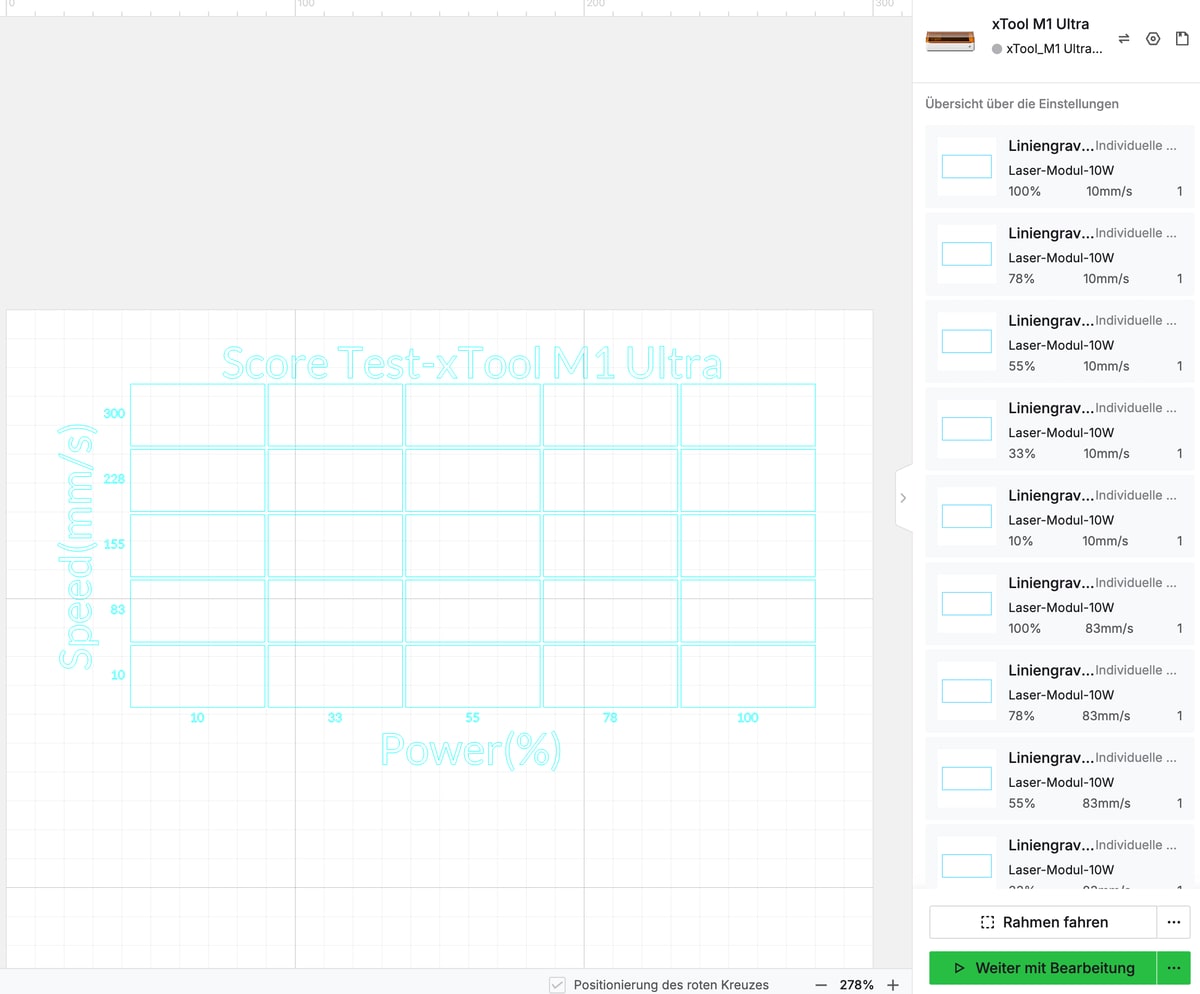Click thumbnail of the 33% 10mm/s setting
Screen dimensions: 1200x994
967,429
